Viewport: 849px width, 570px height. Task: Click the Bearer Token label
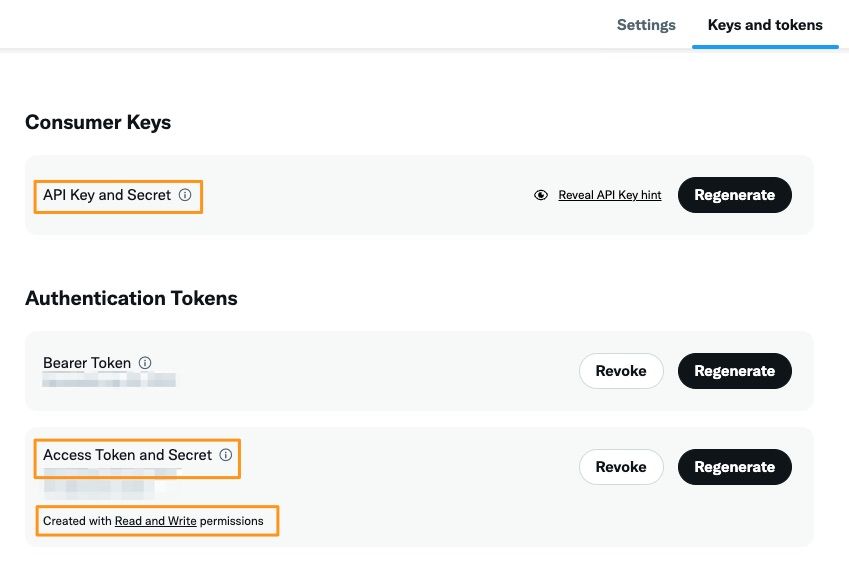[87, 363]
